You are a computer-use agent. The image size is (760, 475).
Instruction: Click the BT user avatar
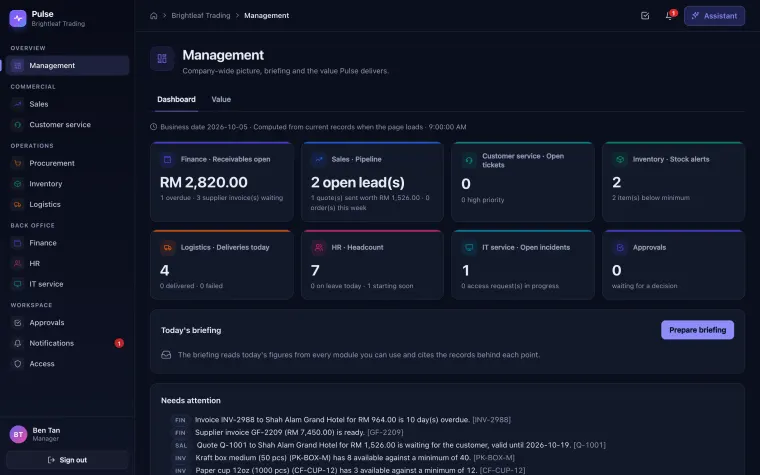coord(18,434)
